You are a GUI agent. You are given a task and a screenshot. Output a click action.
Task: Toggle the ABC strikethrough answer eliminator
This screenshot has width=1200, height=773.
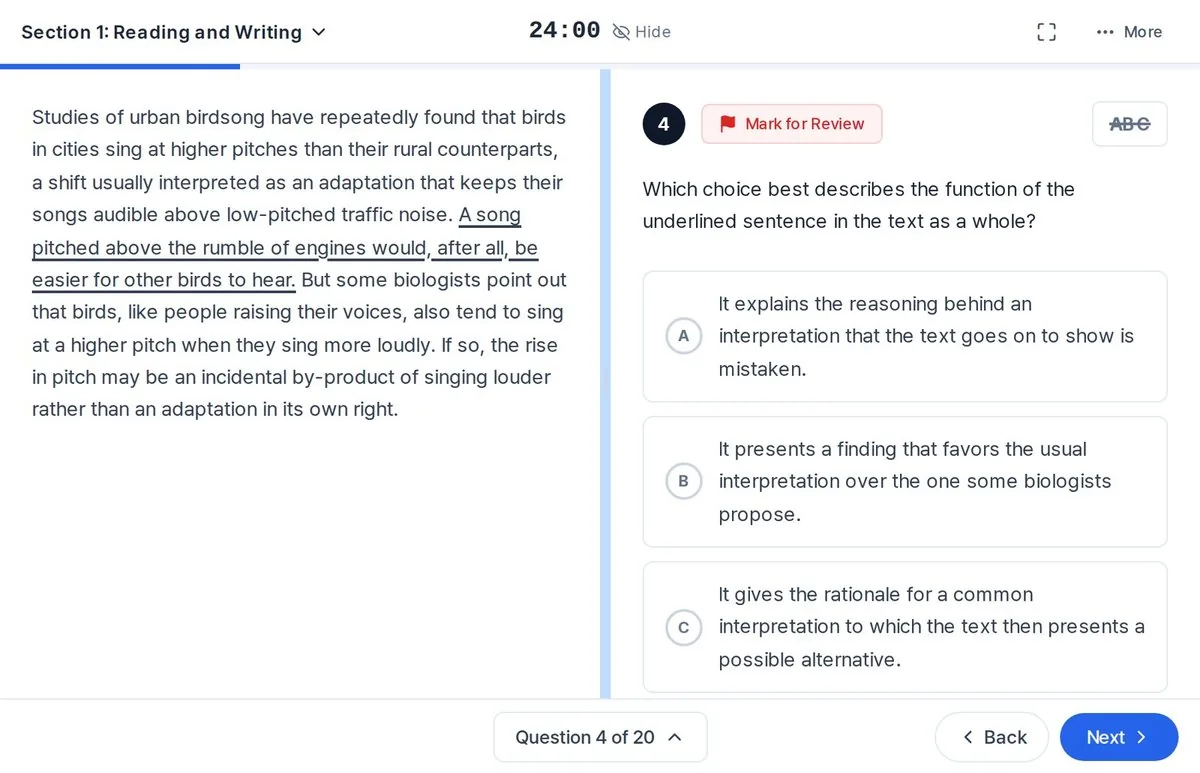pos(1130,124)
